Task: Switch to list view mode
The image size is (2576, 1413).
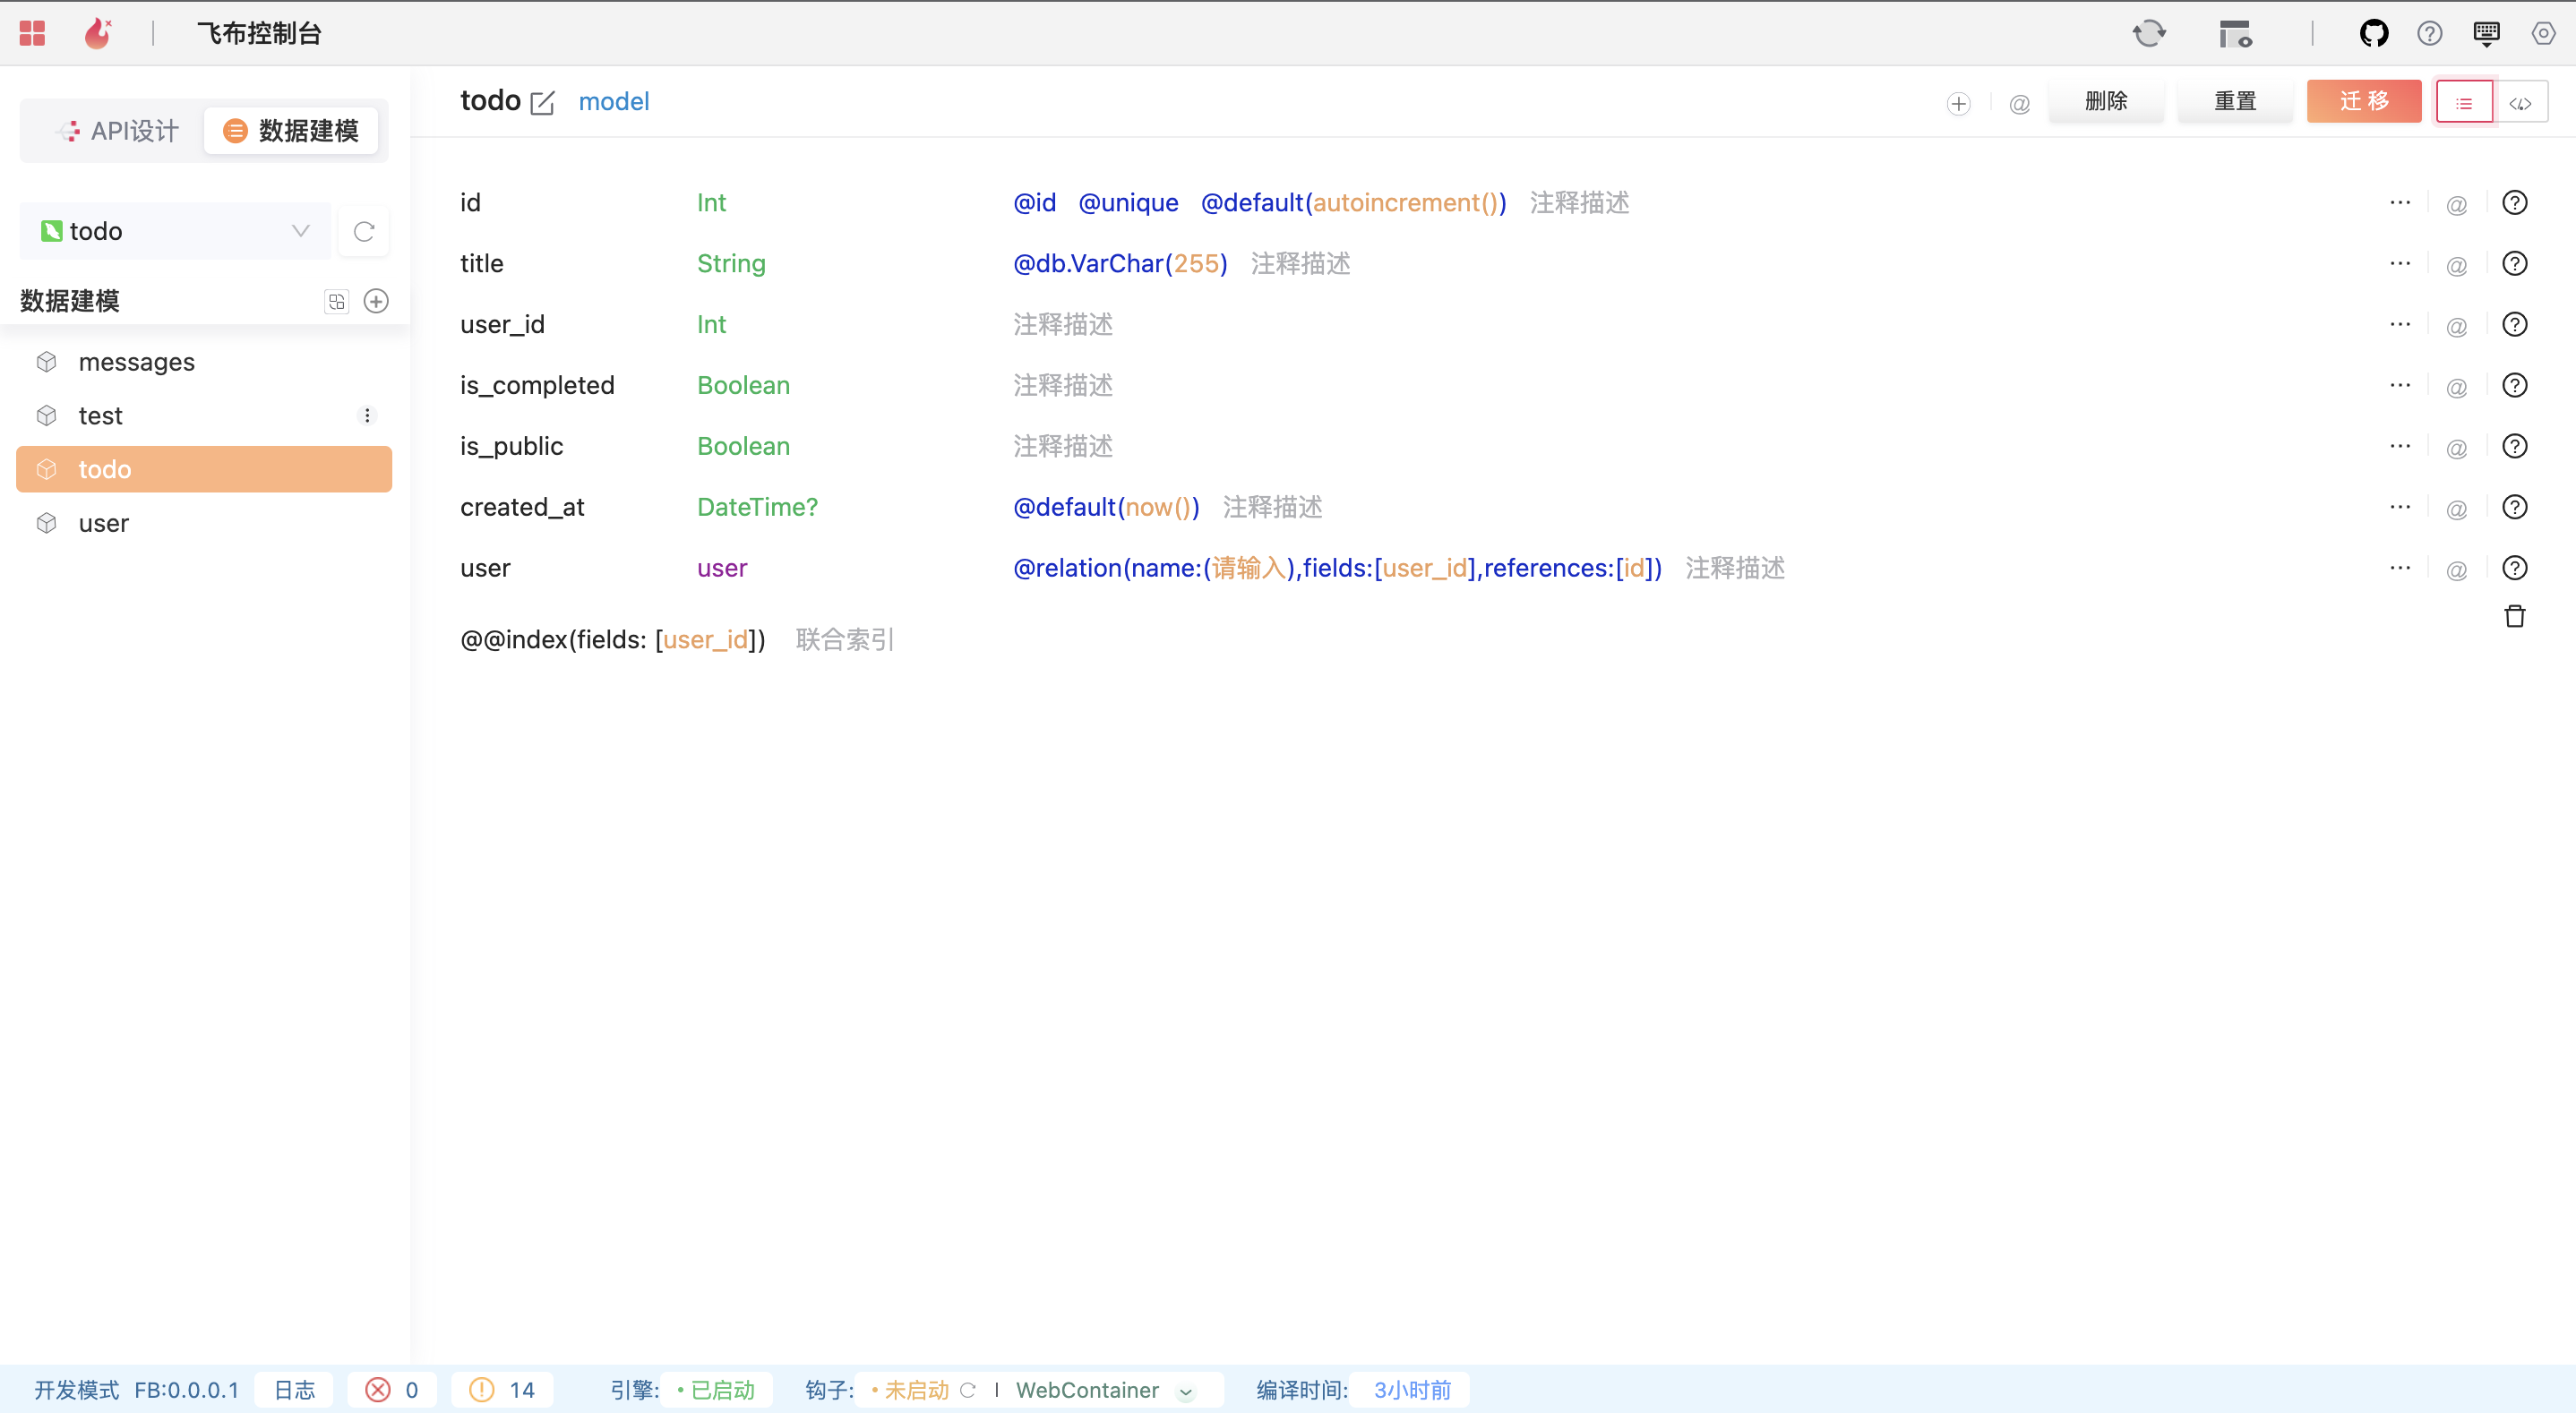Action: coord(2463,103)
